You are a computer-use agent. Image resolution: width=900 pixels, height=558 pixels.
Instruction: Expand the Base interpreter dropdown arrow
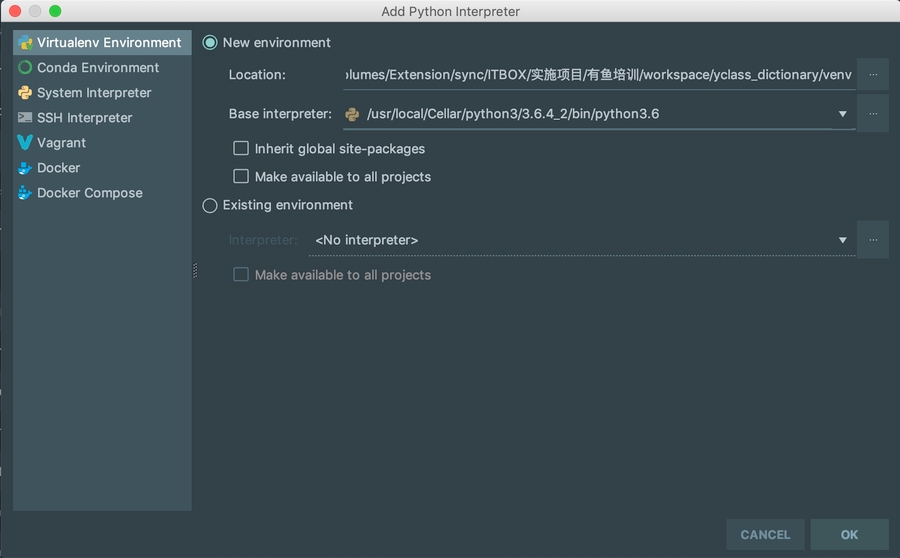click(x=843, y=114)
